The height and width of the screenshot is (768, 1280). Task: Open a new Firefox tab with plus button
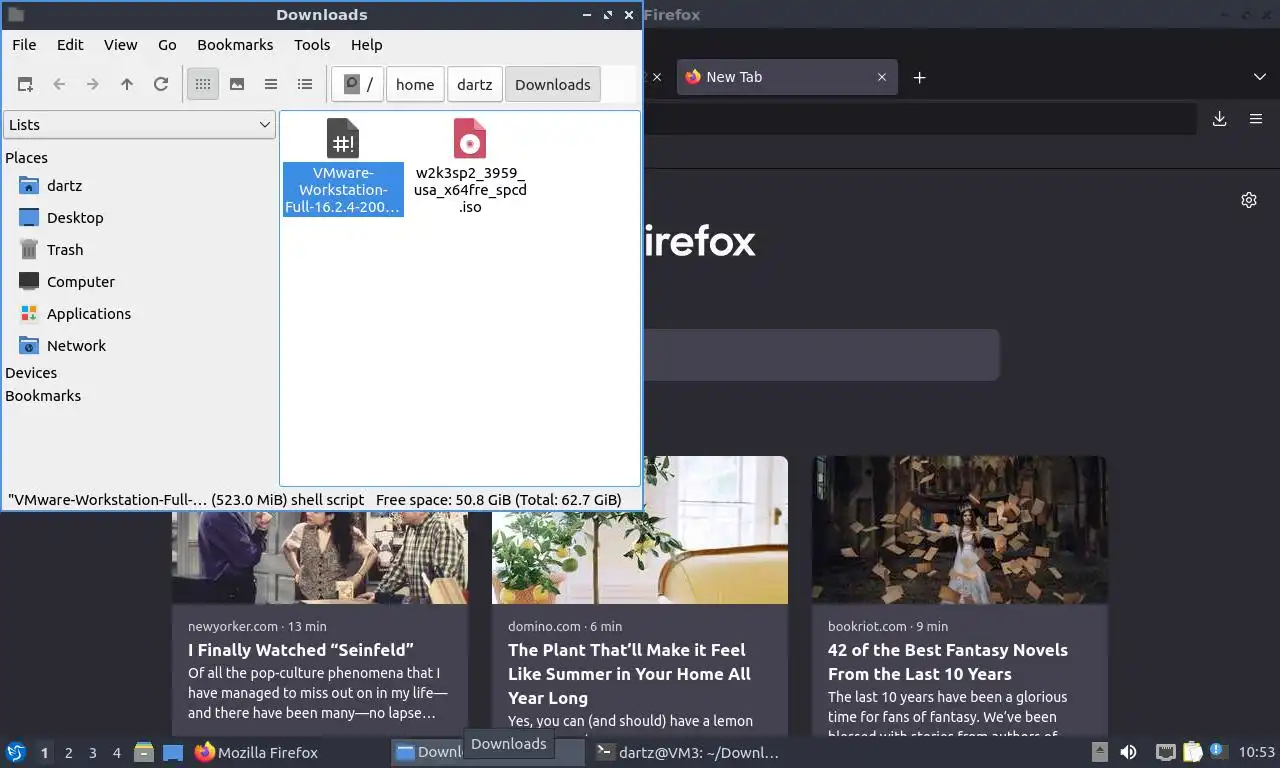click(x=920, y=77)
